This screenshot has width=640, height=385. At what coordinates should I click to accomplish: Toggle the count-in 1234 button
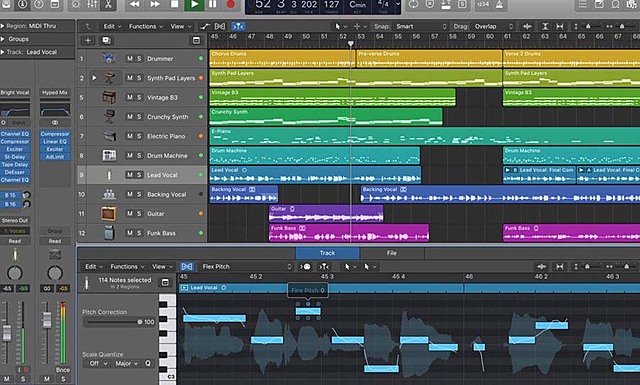(483, 4)
